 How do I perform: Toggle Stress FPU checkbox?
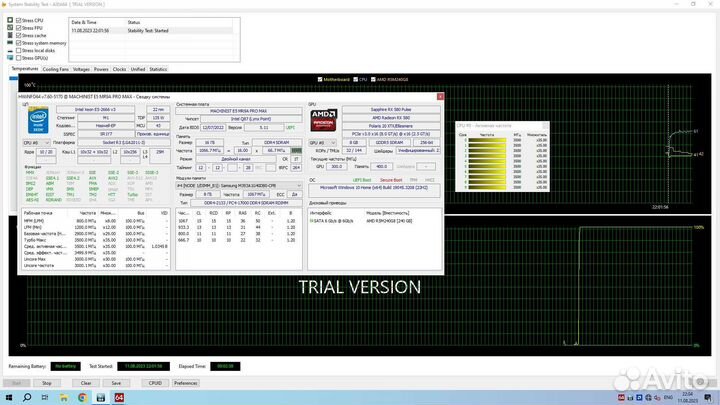19,28
